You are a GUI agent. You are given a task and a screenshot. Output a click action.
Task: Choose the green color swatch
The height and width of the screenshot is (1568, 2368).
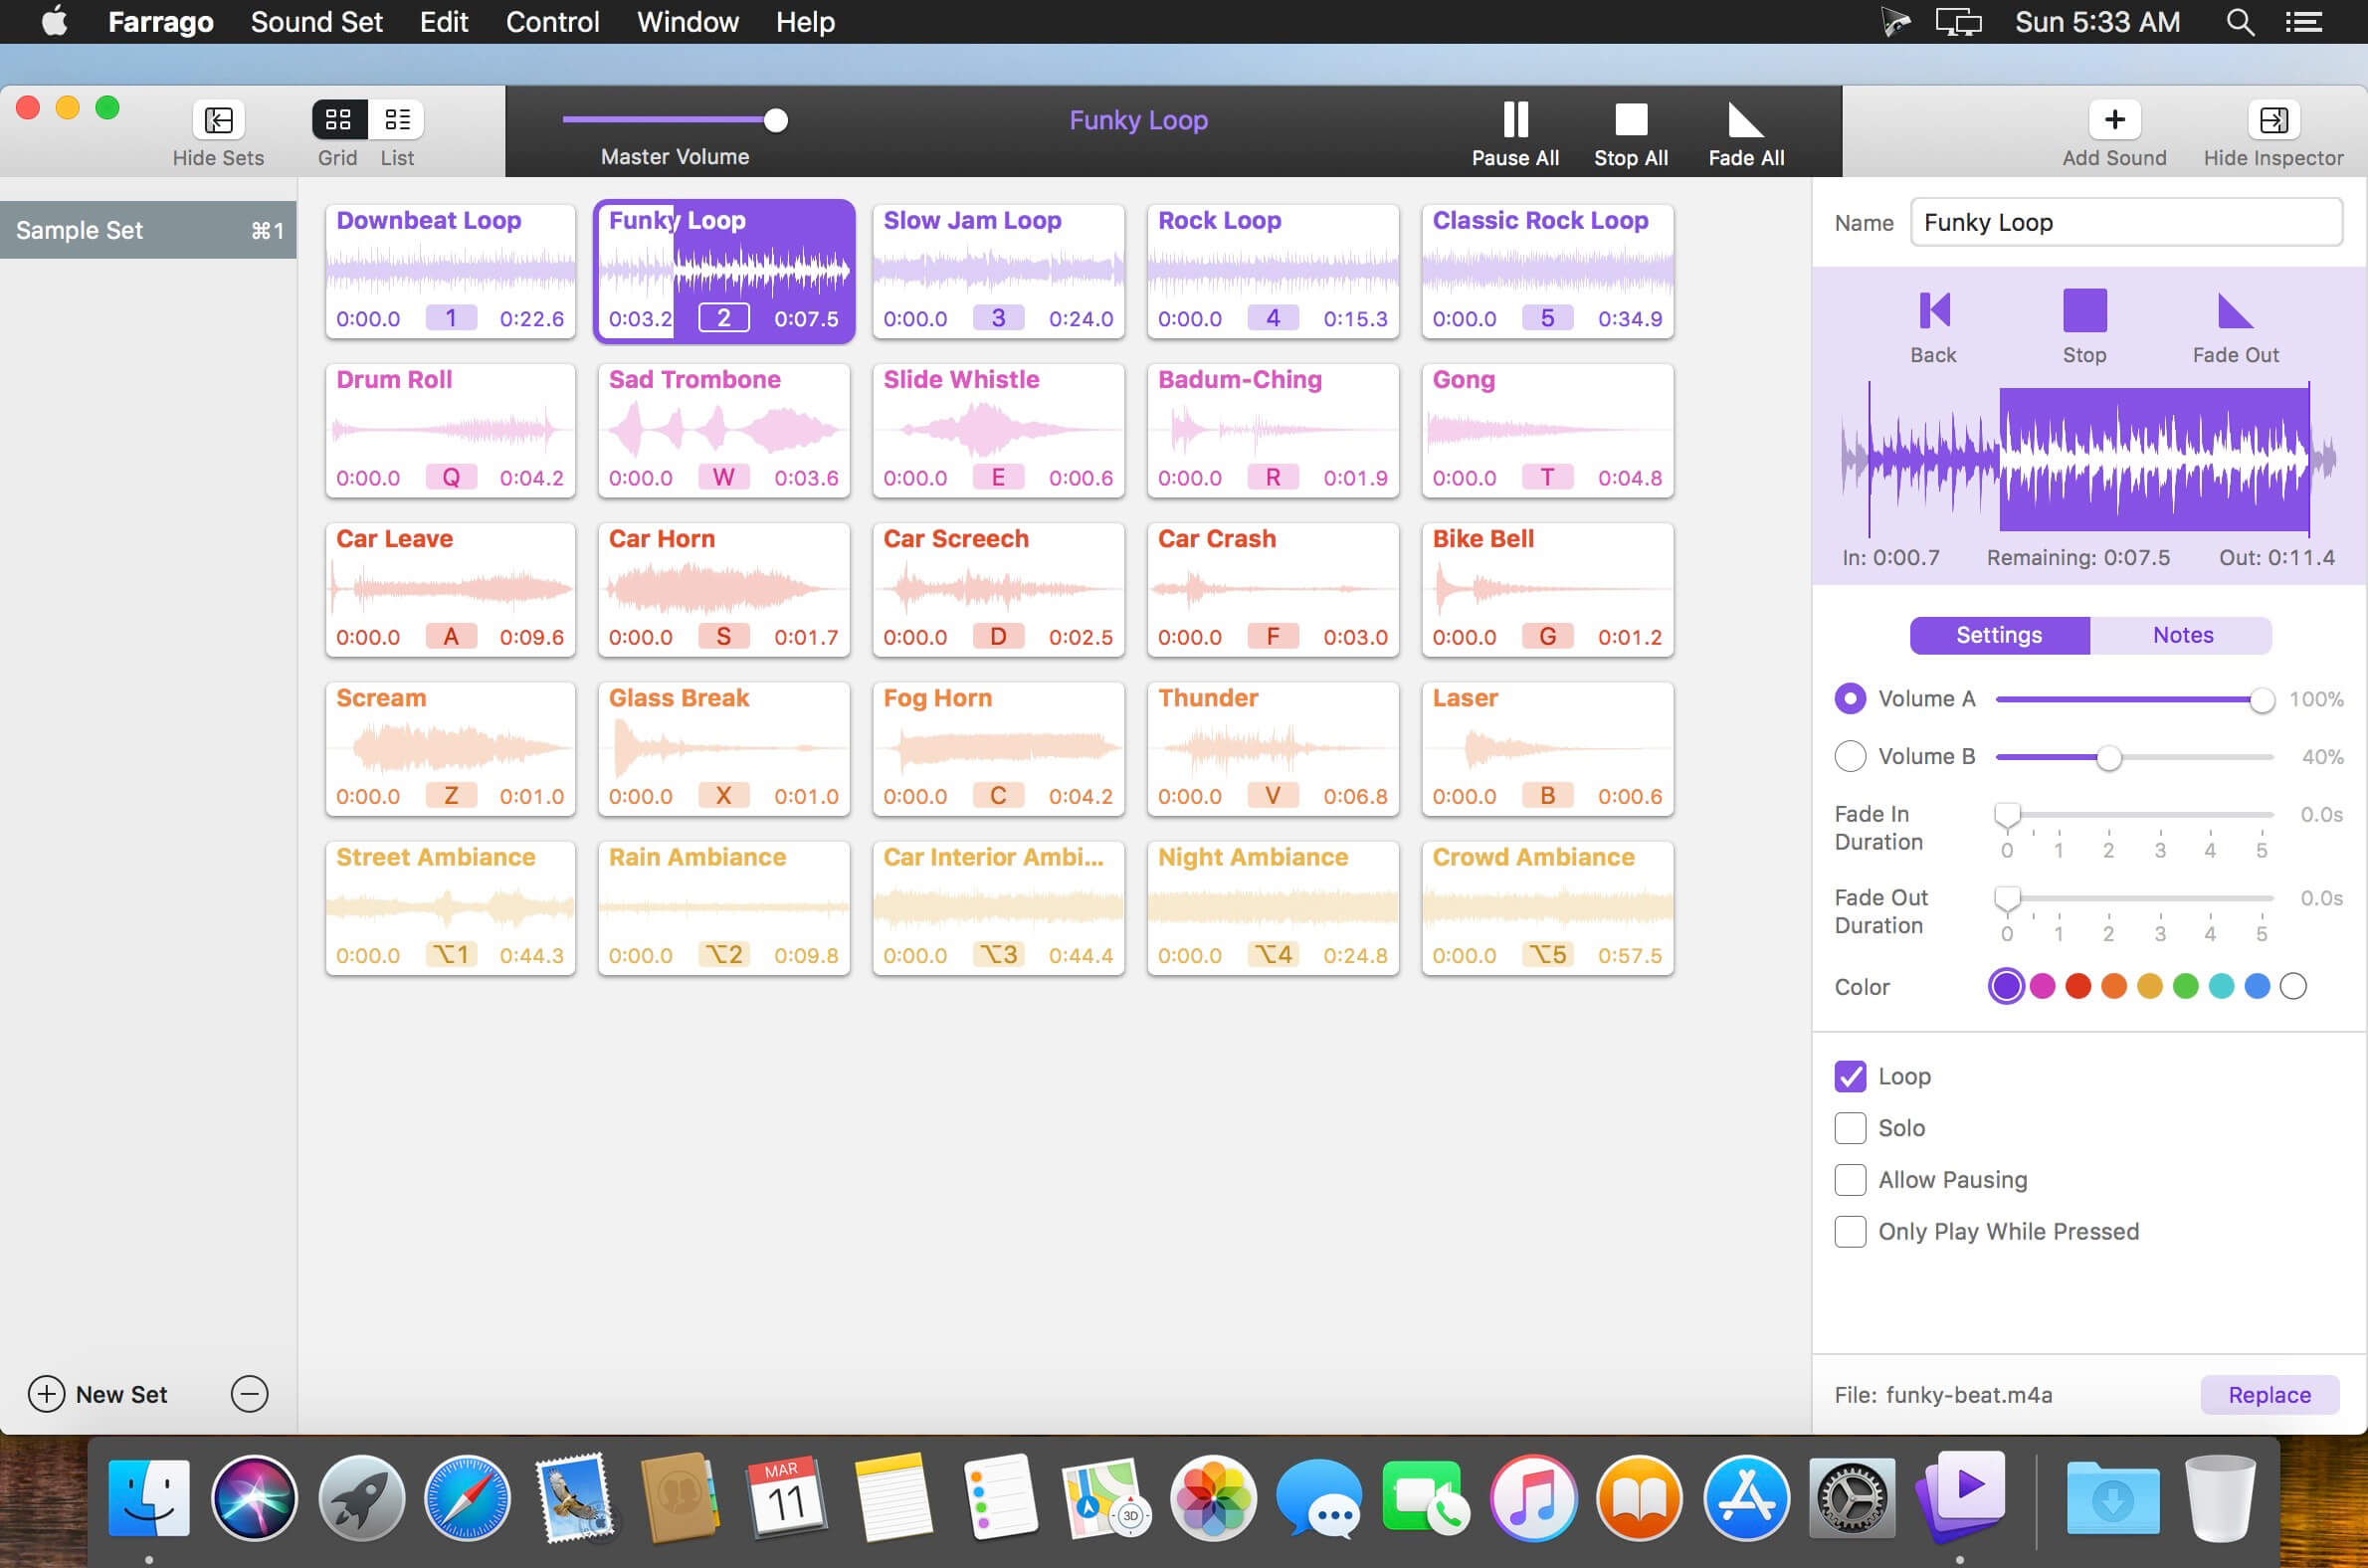coord(2185,987)
